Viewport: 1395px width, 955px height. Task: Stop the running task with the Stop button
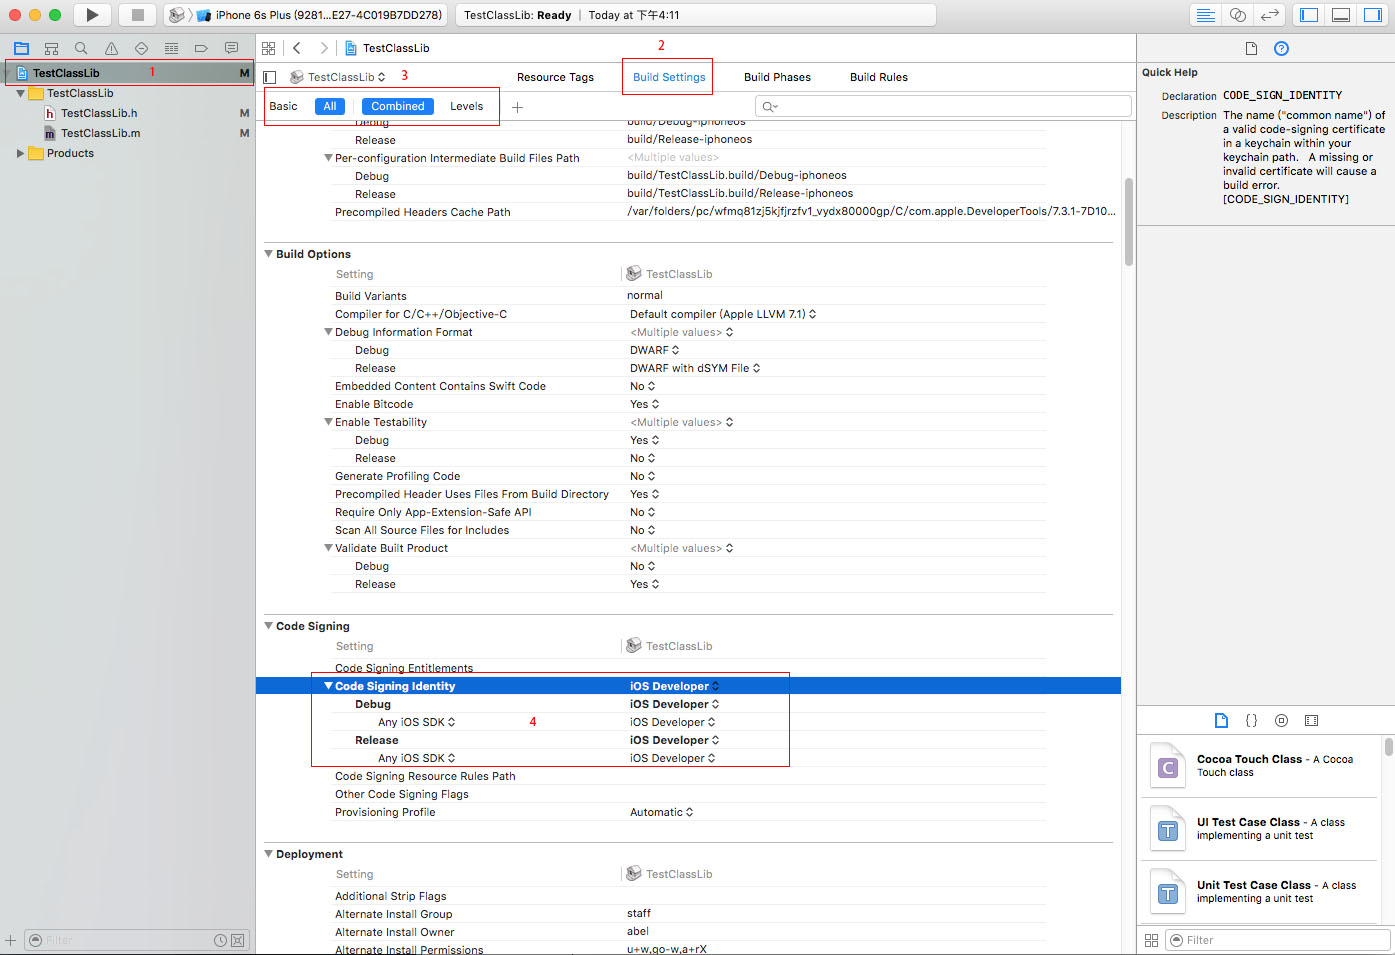138,15
